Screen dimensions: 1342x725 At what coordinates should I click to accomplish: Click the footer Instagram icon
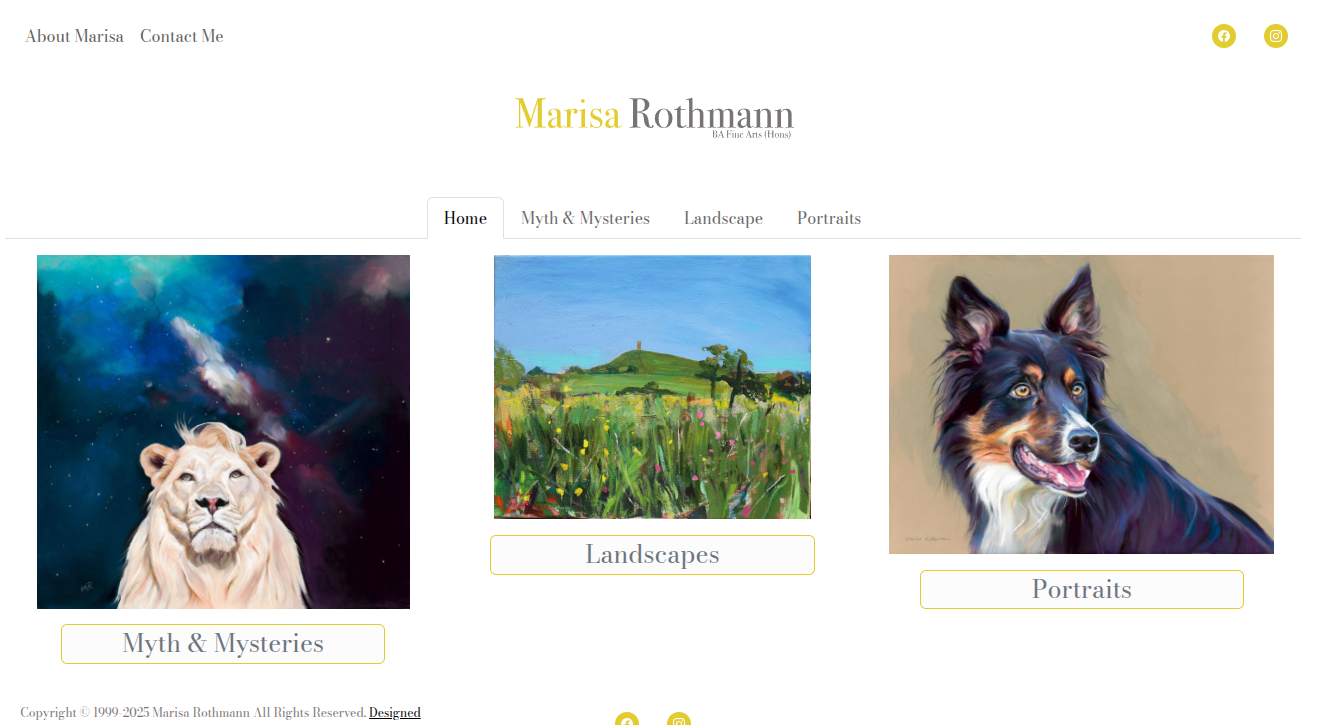(679, 719)
